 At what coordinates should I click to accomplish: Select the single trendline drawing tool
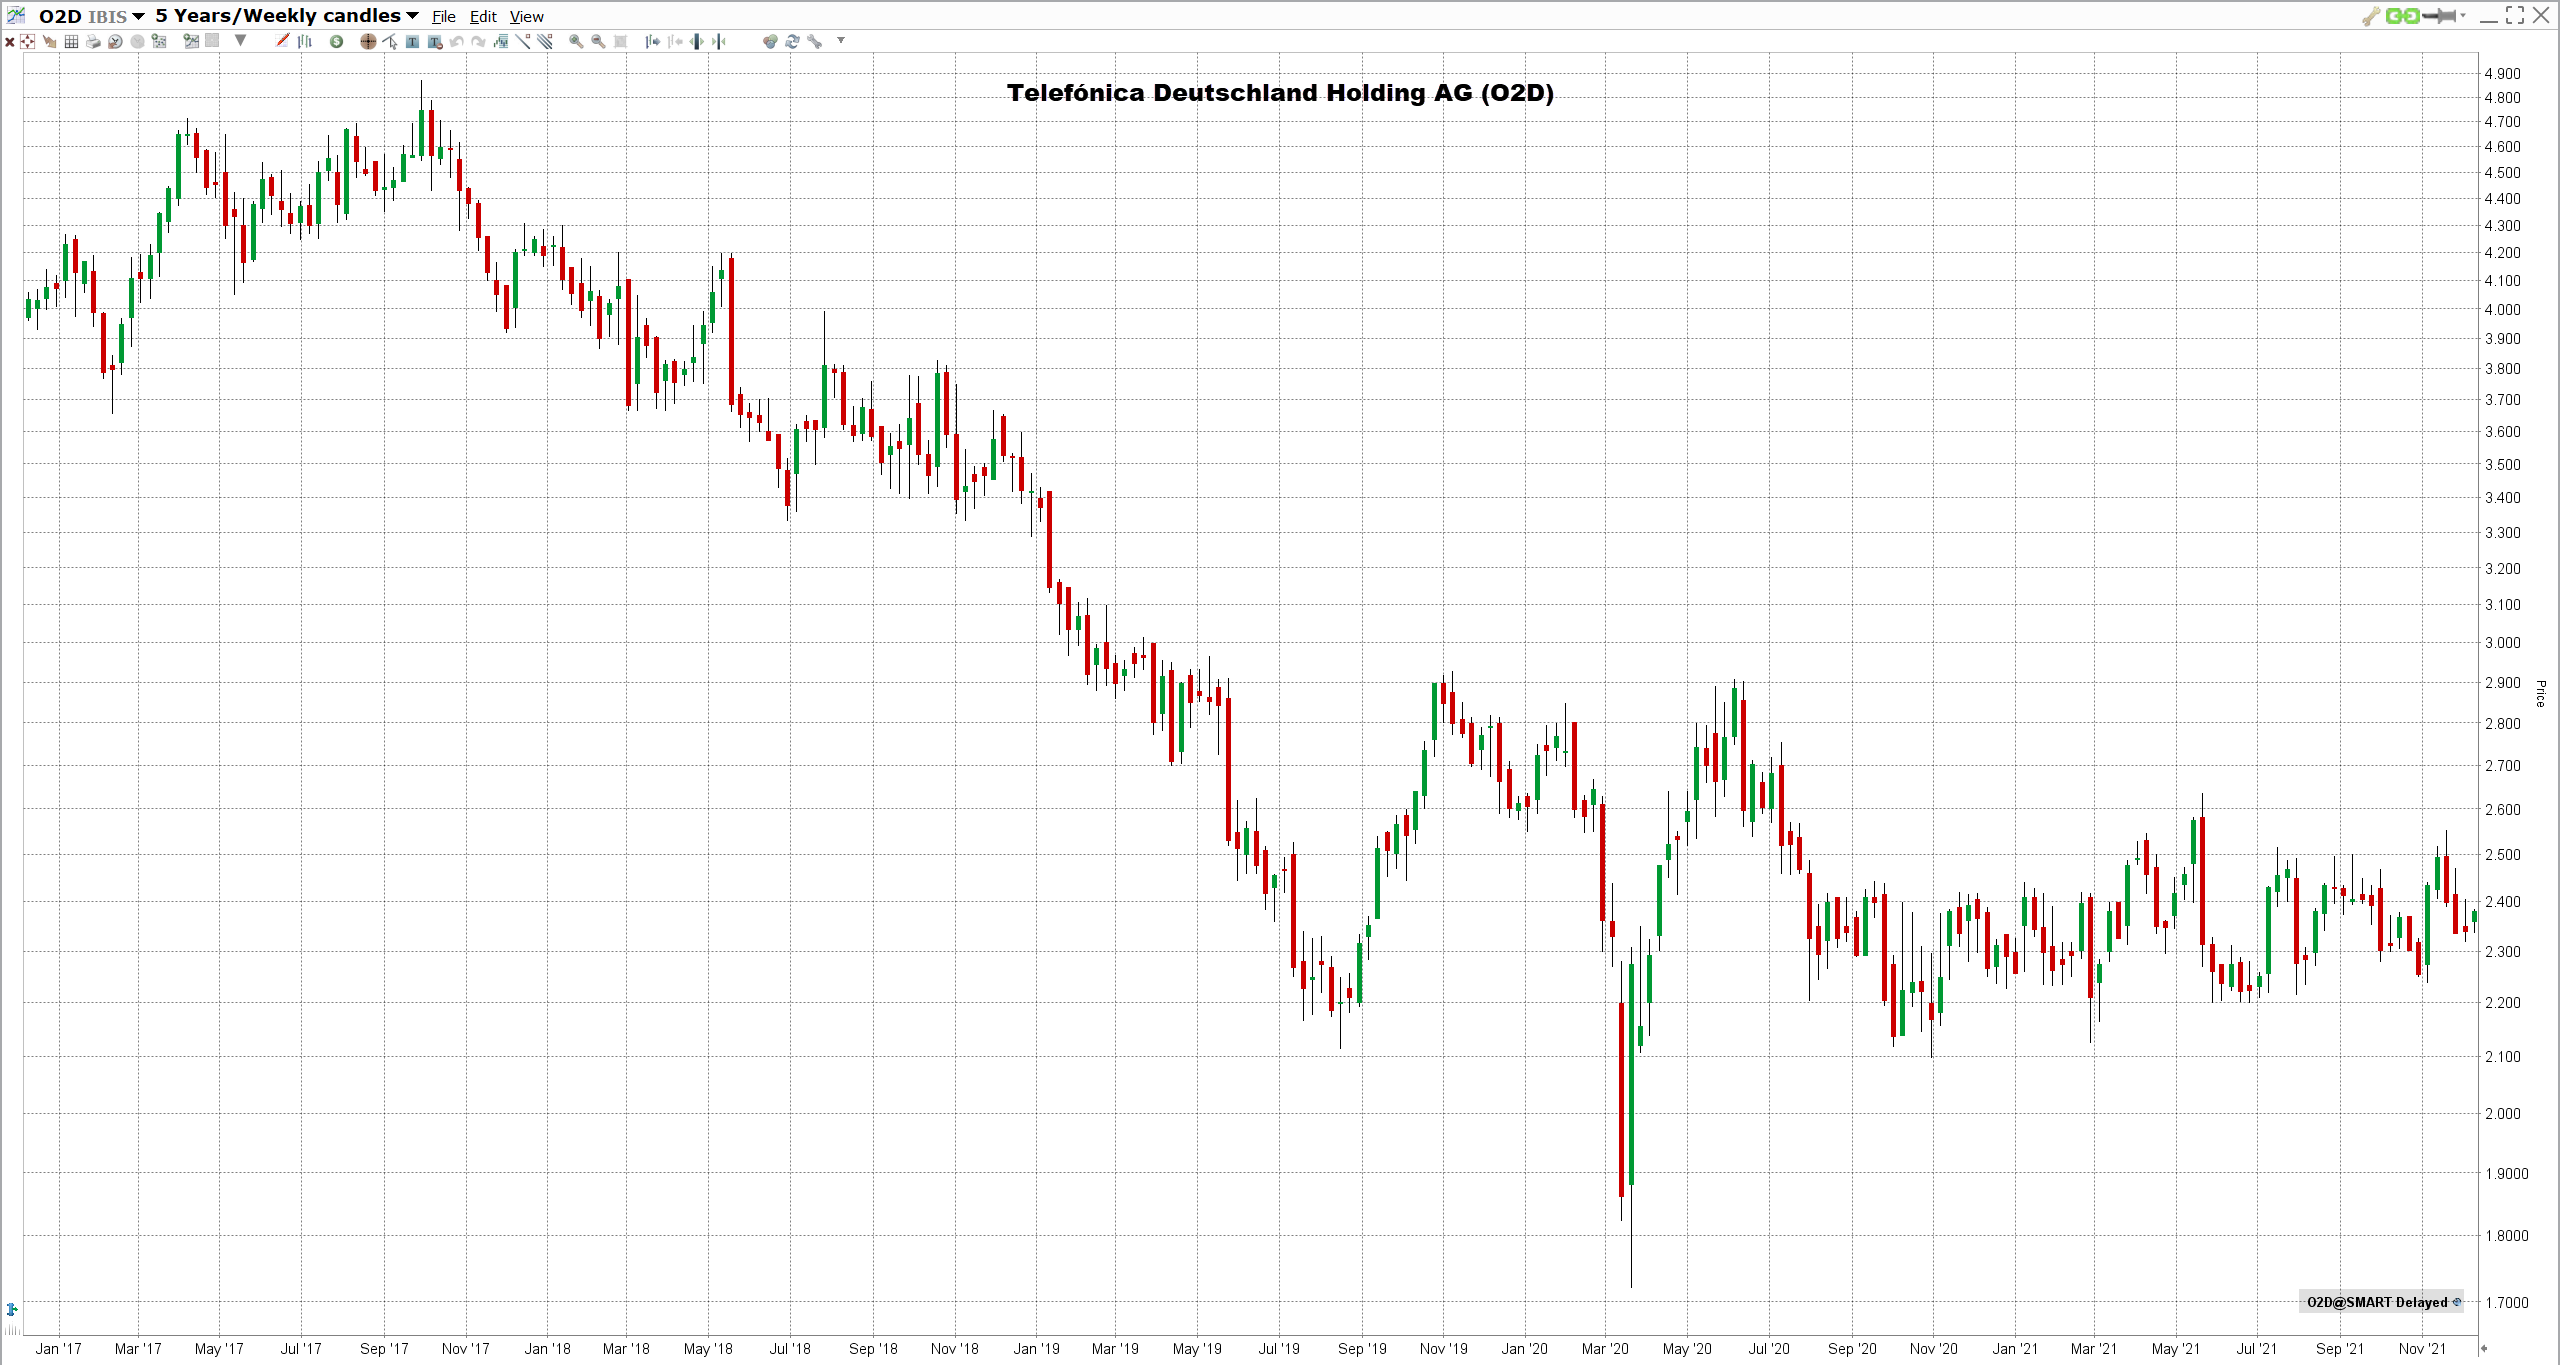522,41
